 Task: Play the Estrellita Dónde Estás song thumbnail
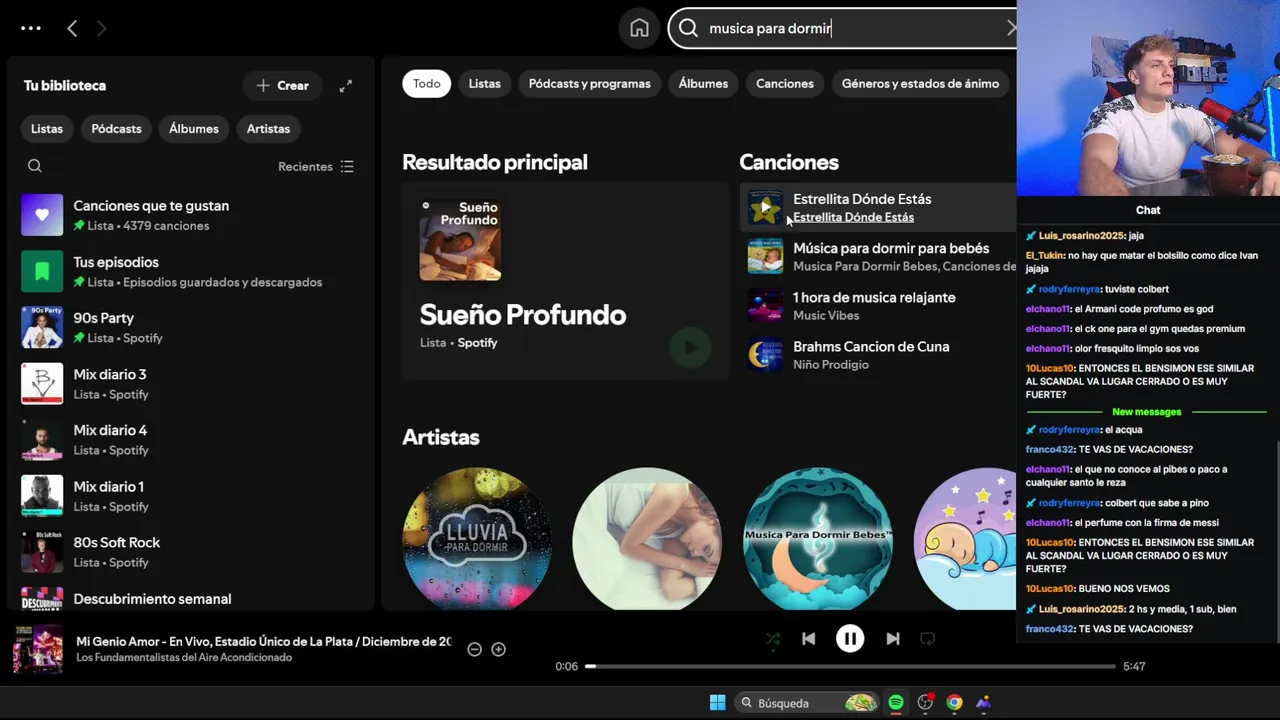tap(766, 208)
